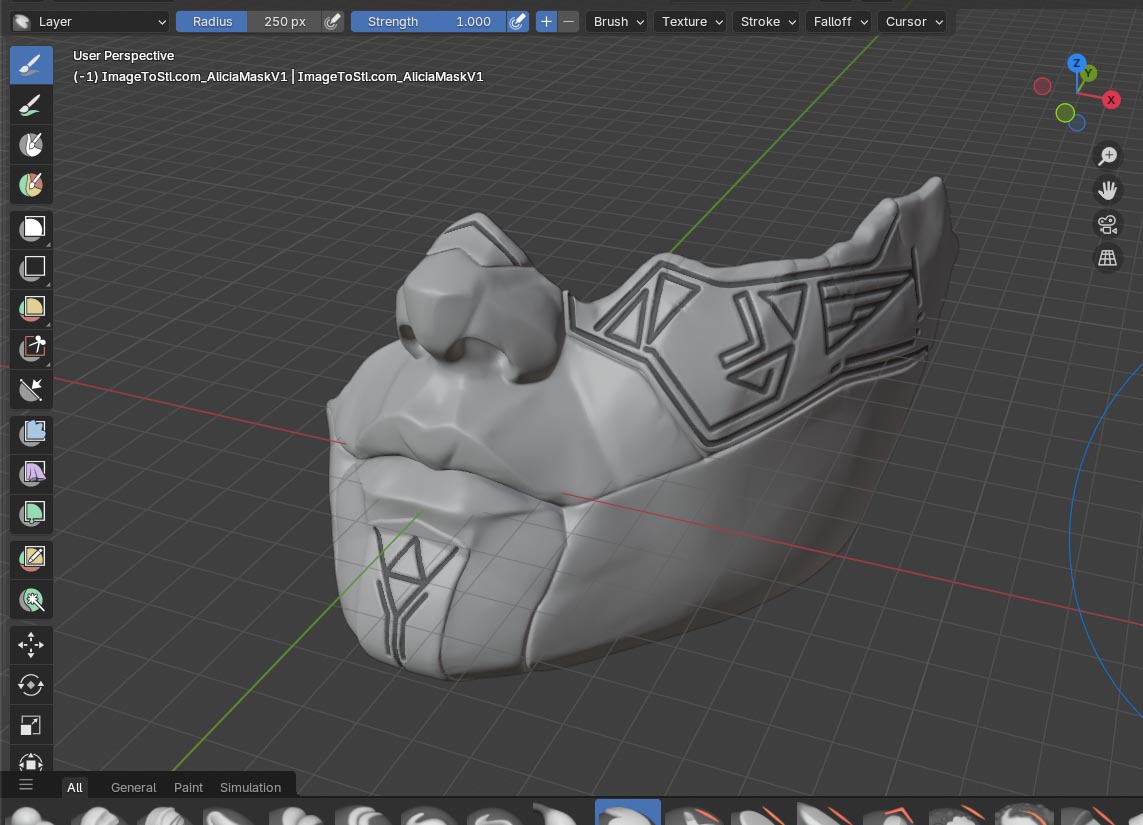Pick the Cloth Filter tool
Image resolution: width=1143 pixels, height=825 pixels.
[31, 472]
